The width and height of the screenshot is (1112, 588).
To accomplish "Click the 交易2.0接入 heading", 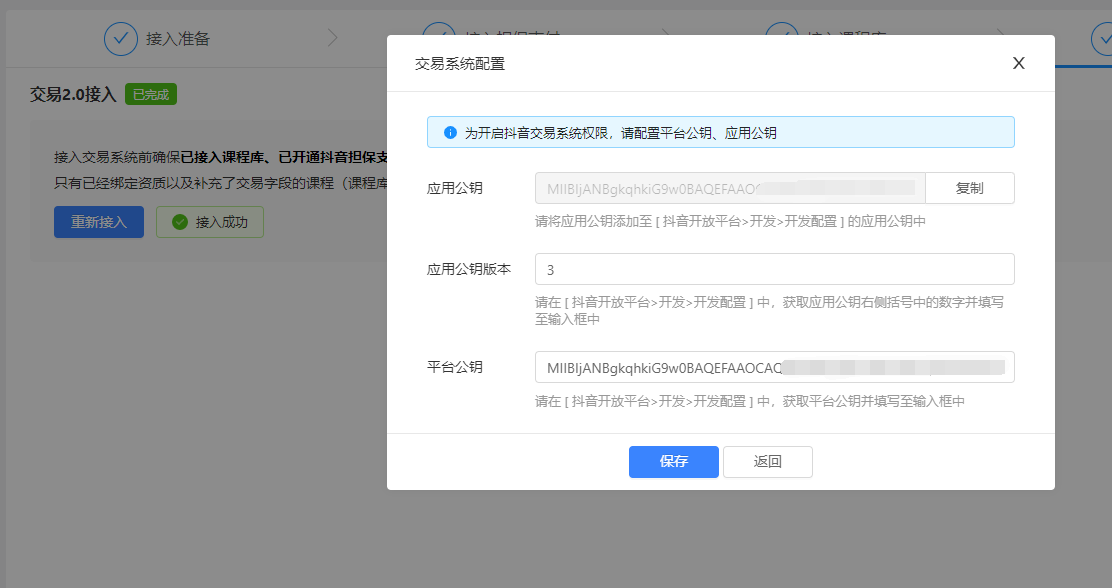I will pos(73,94).
